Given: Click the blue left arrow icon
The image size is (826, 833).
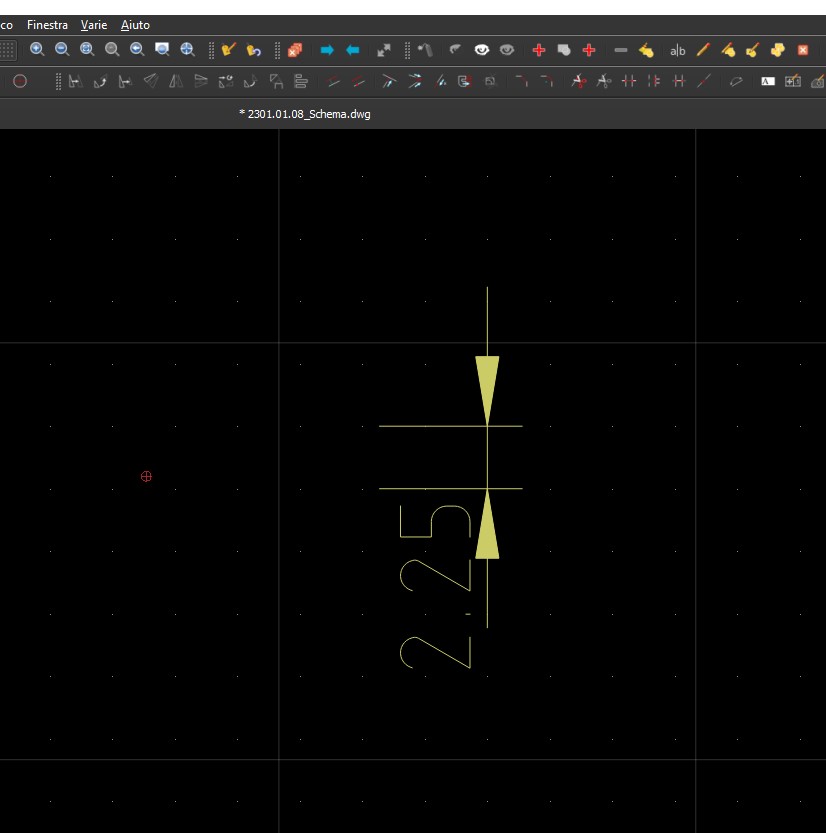Looking at the screenshot, I should pyautogui.click(x=352, y=50).
